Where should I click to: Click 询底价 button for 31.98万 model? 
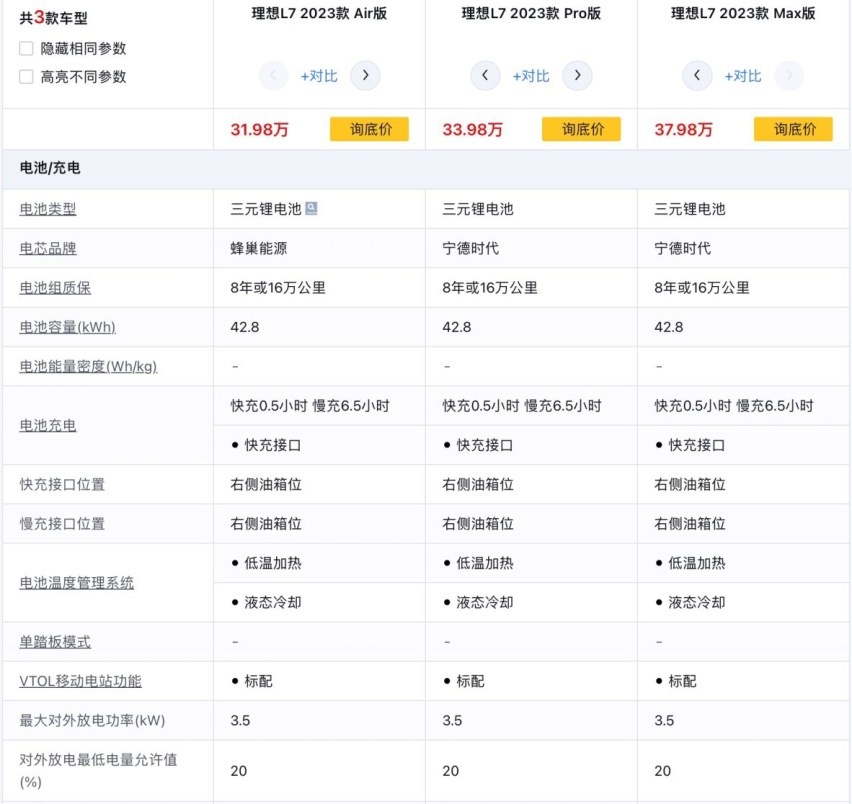(x=369, y=129)
